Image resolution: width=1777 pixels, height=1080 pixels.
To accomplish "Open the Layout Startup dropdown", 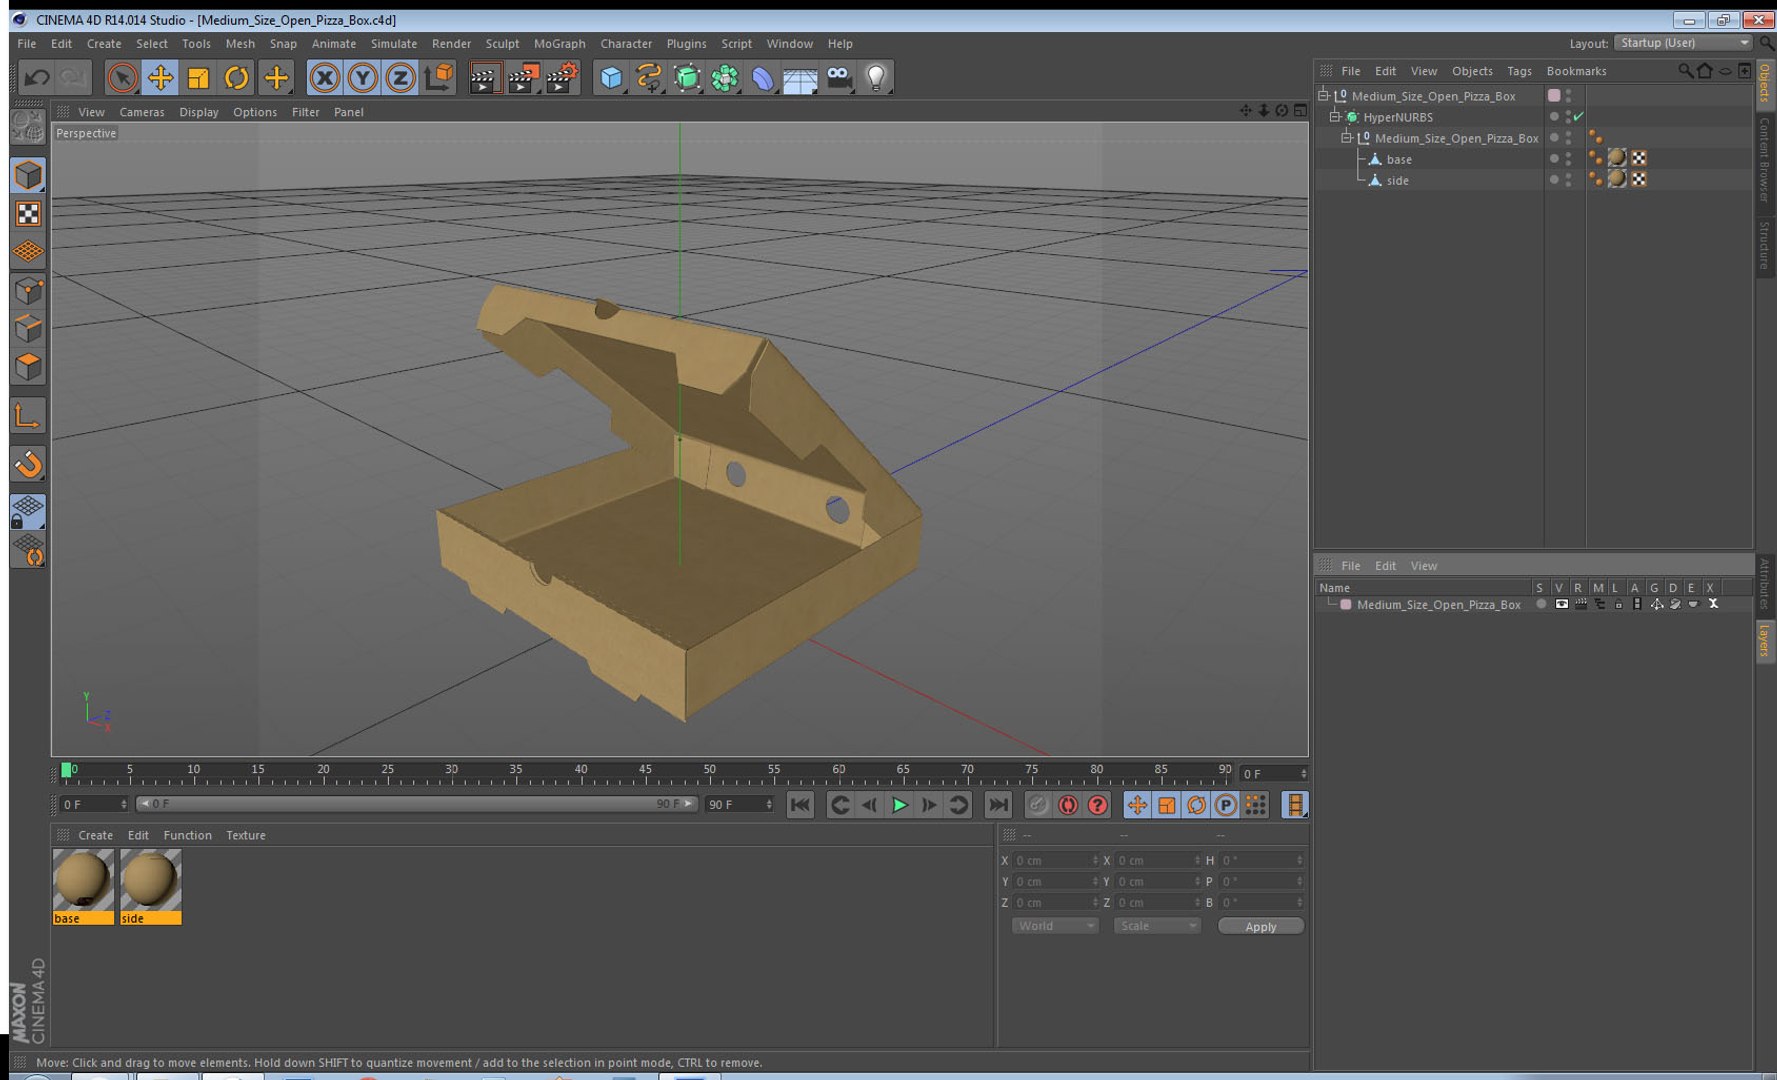I will (x=1684, y=43).
